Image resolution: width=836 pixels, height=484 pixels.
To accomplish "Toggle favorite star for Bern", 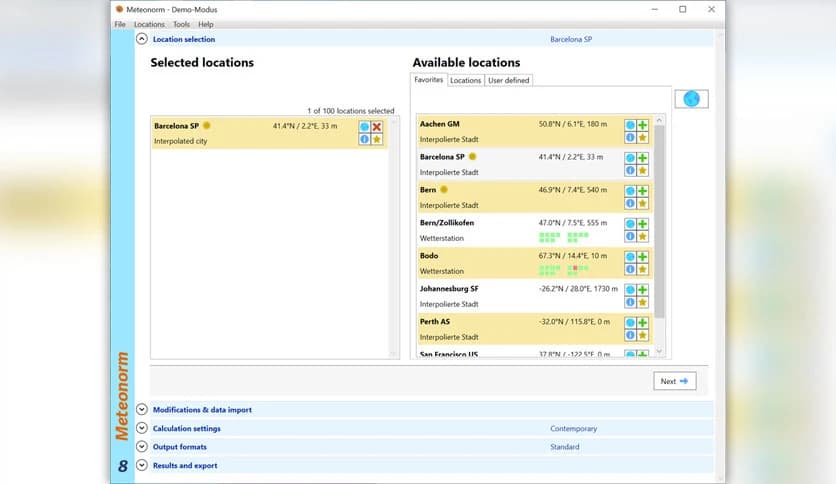I will (x=642, y=204).
